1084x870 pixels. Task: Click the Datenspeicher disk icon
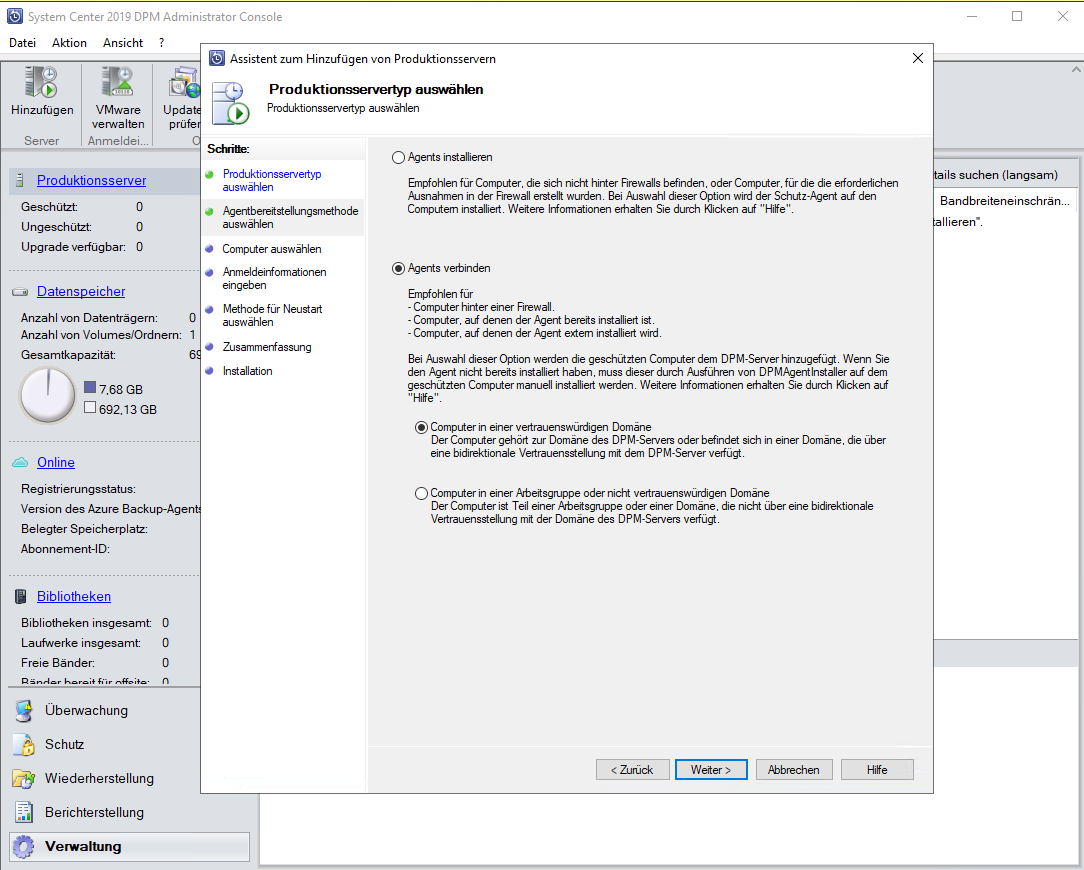(20, 292)
